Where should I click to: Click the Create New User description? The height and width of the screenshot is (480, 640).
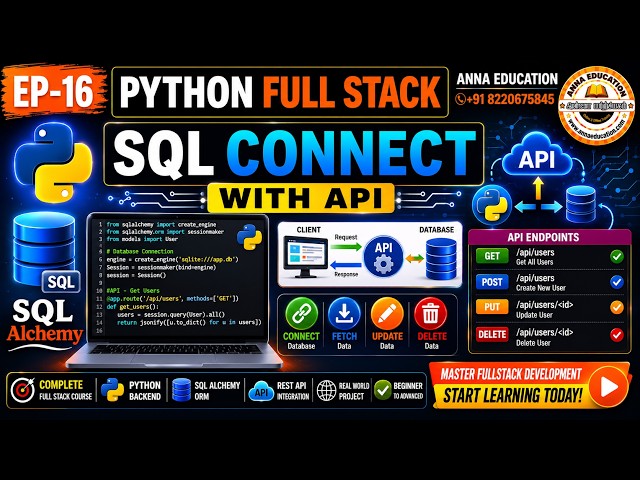[x=541, y=288]
